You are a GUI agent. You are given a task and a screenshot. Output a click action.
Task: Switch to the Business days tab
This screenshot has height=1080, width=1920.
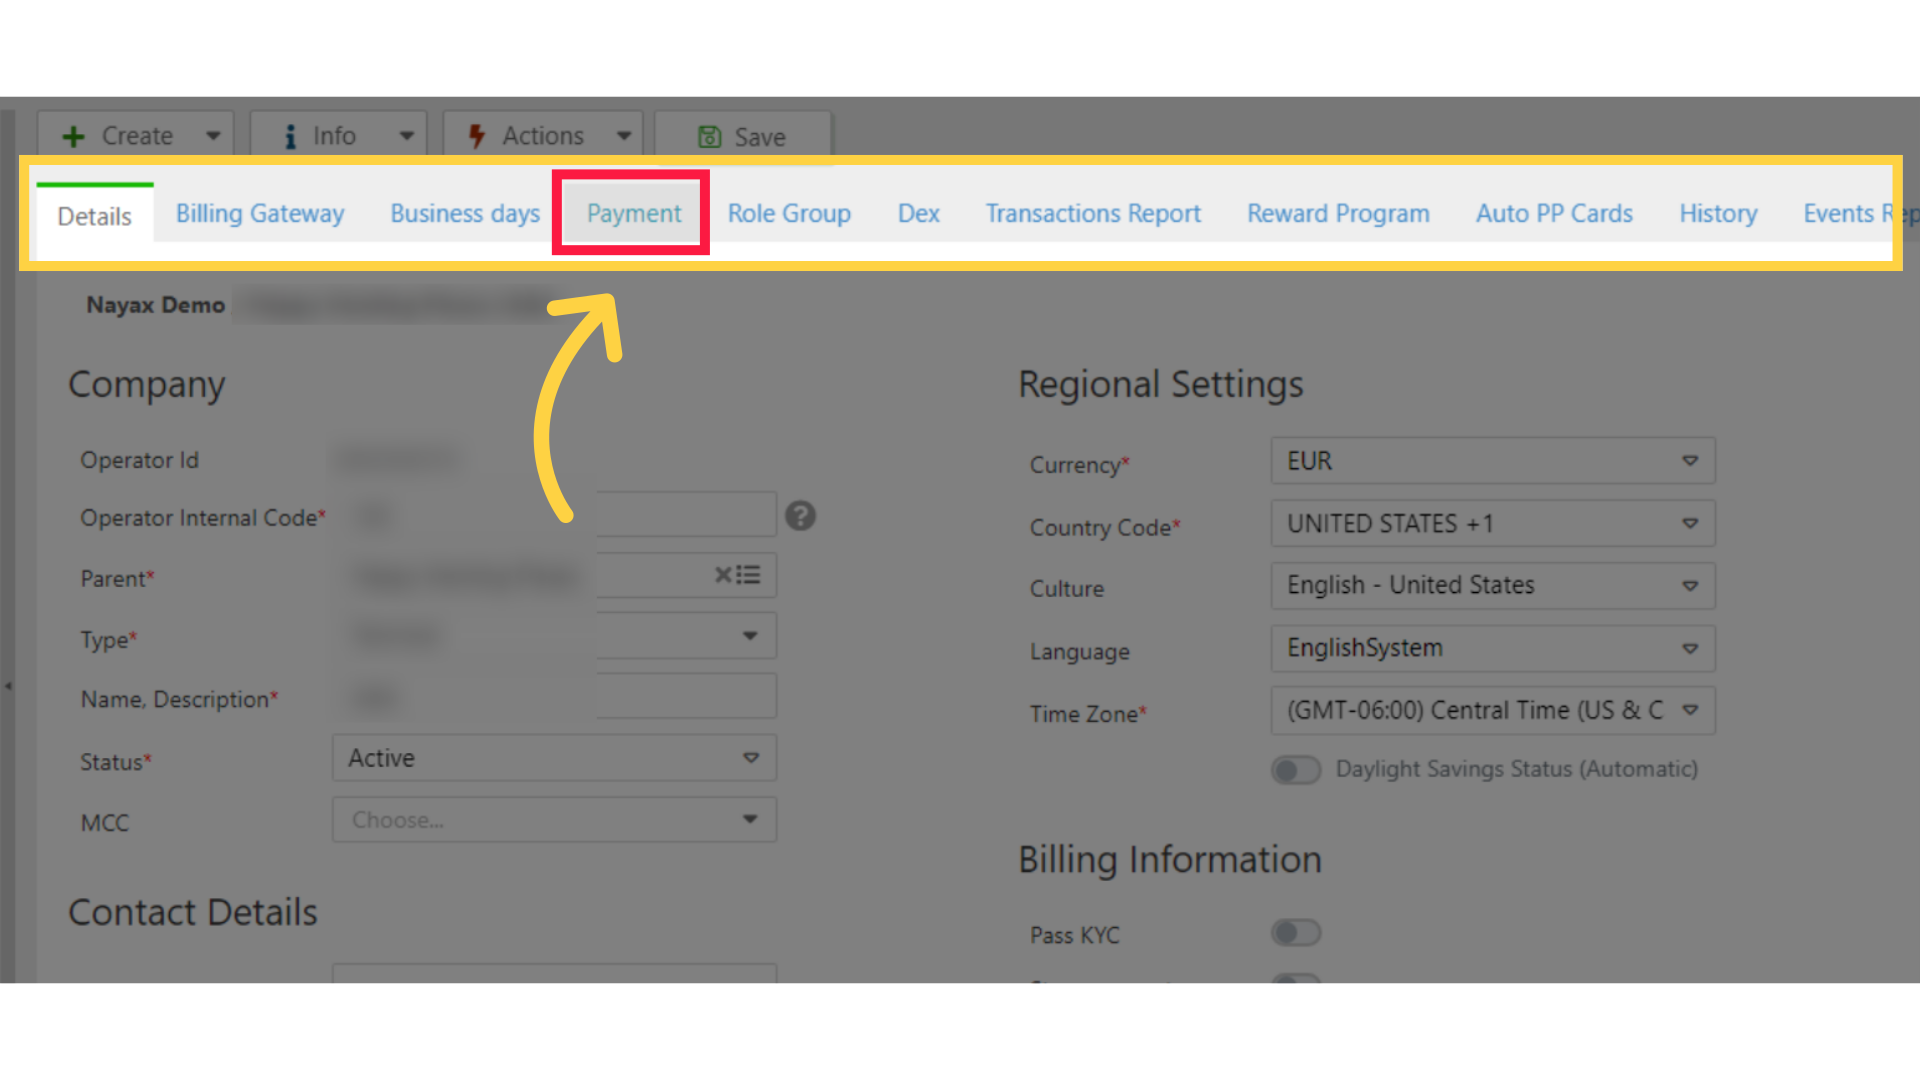click(465, 214)
